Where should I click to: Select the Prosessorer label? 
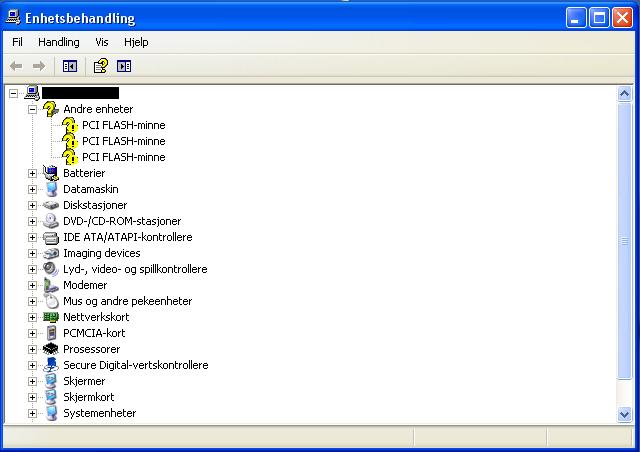91,349
